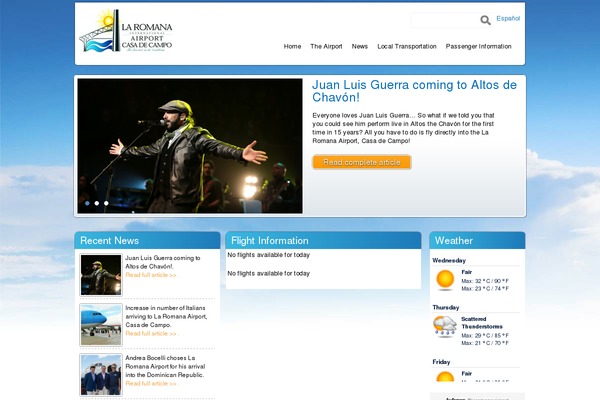Click the search magnifier icon
The width and height of the screenshot is (600, 400).
[x=485, y=20]
